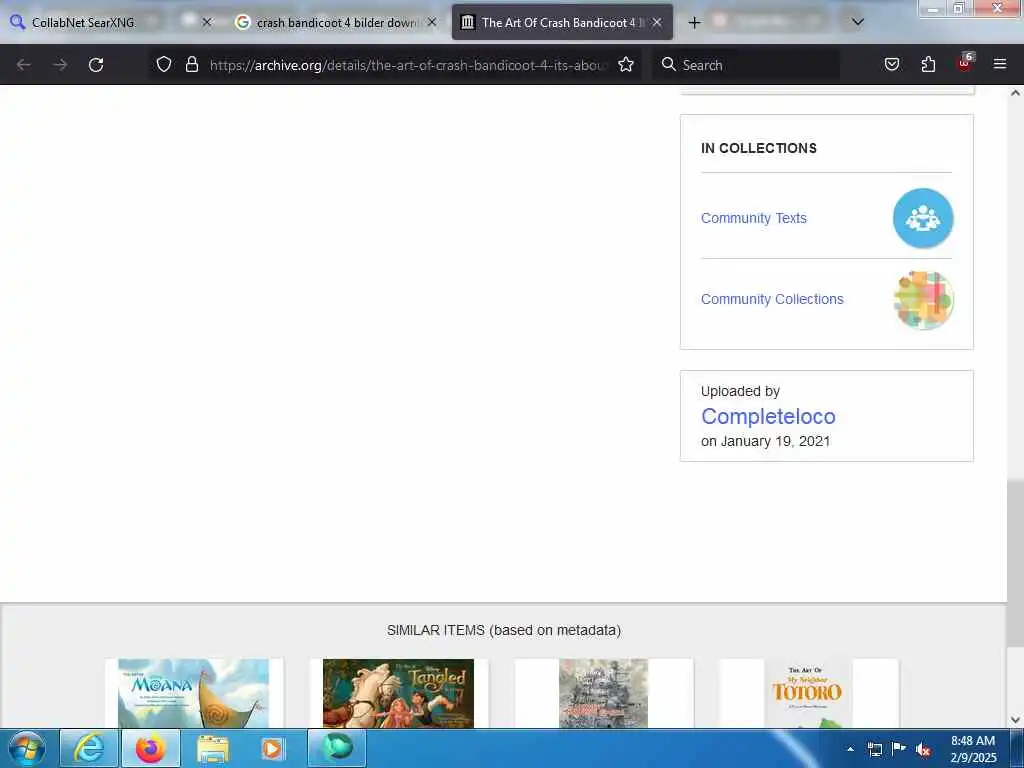Viewport: 1024px width, 768px height.
Task: Expand the list all tabs chevron
Action: [x=858, y=22]
